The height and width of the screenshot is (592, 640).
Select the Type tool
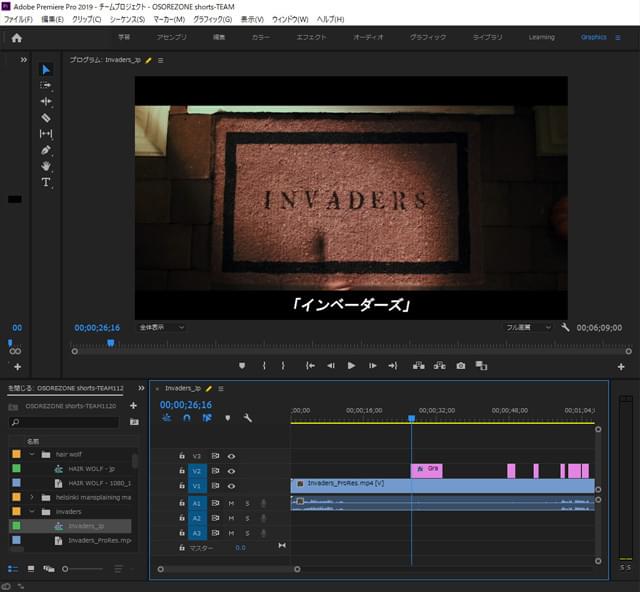[x=46, y=182]
